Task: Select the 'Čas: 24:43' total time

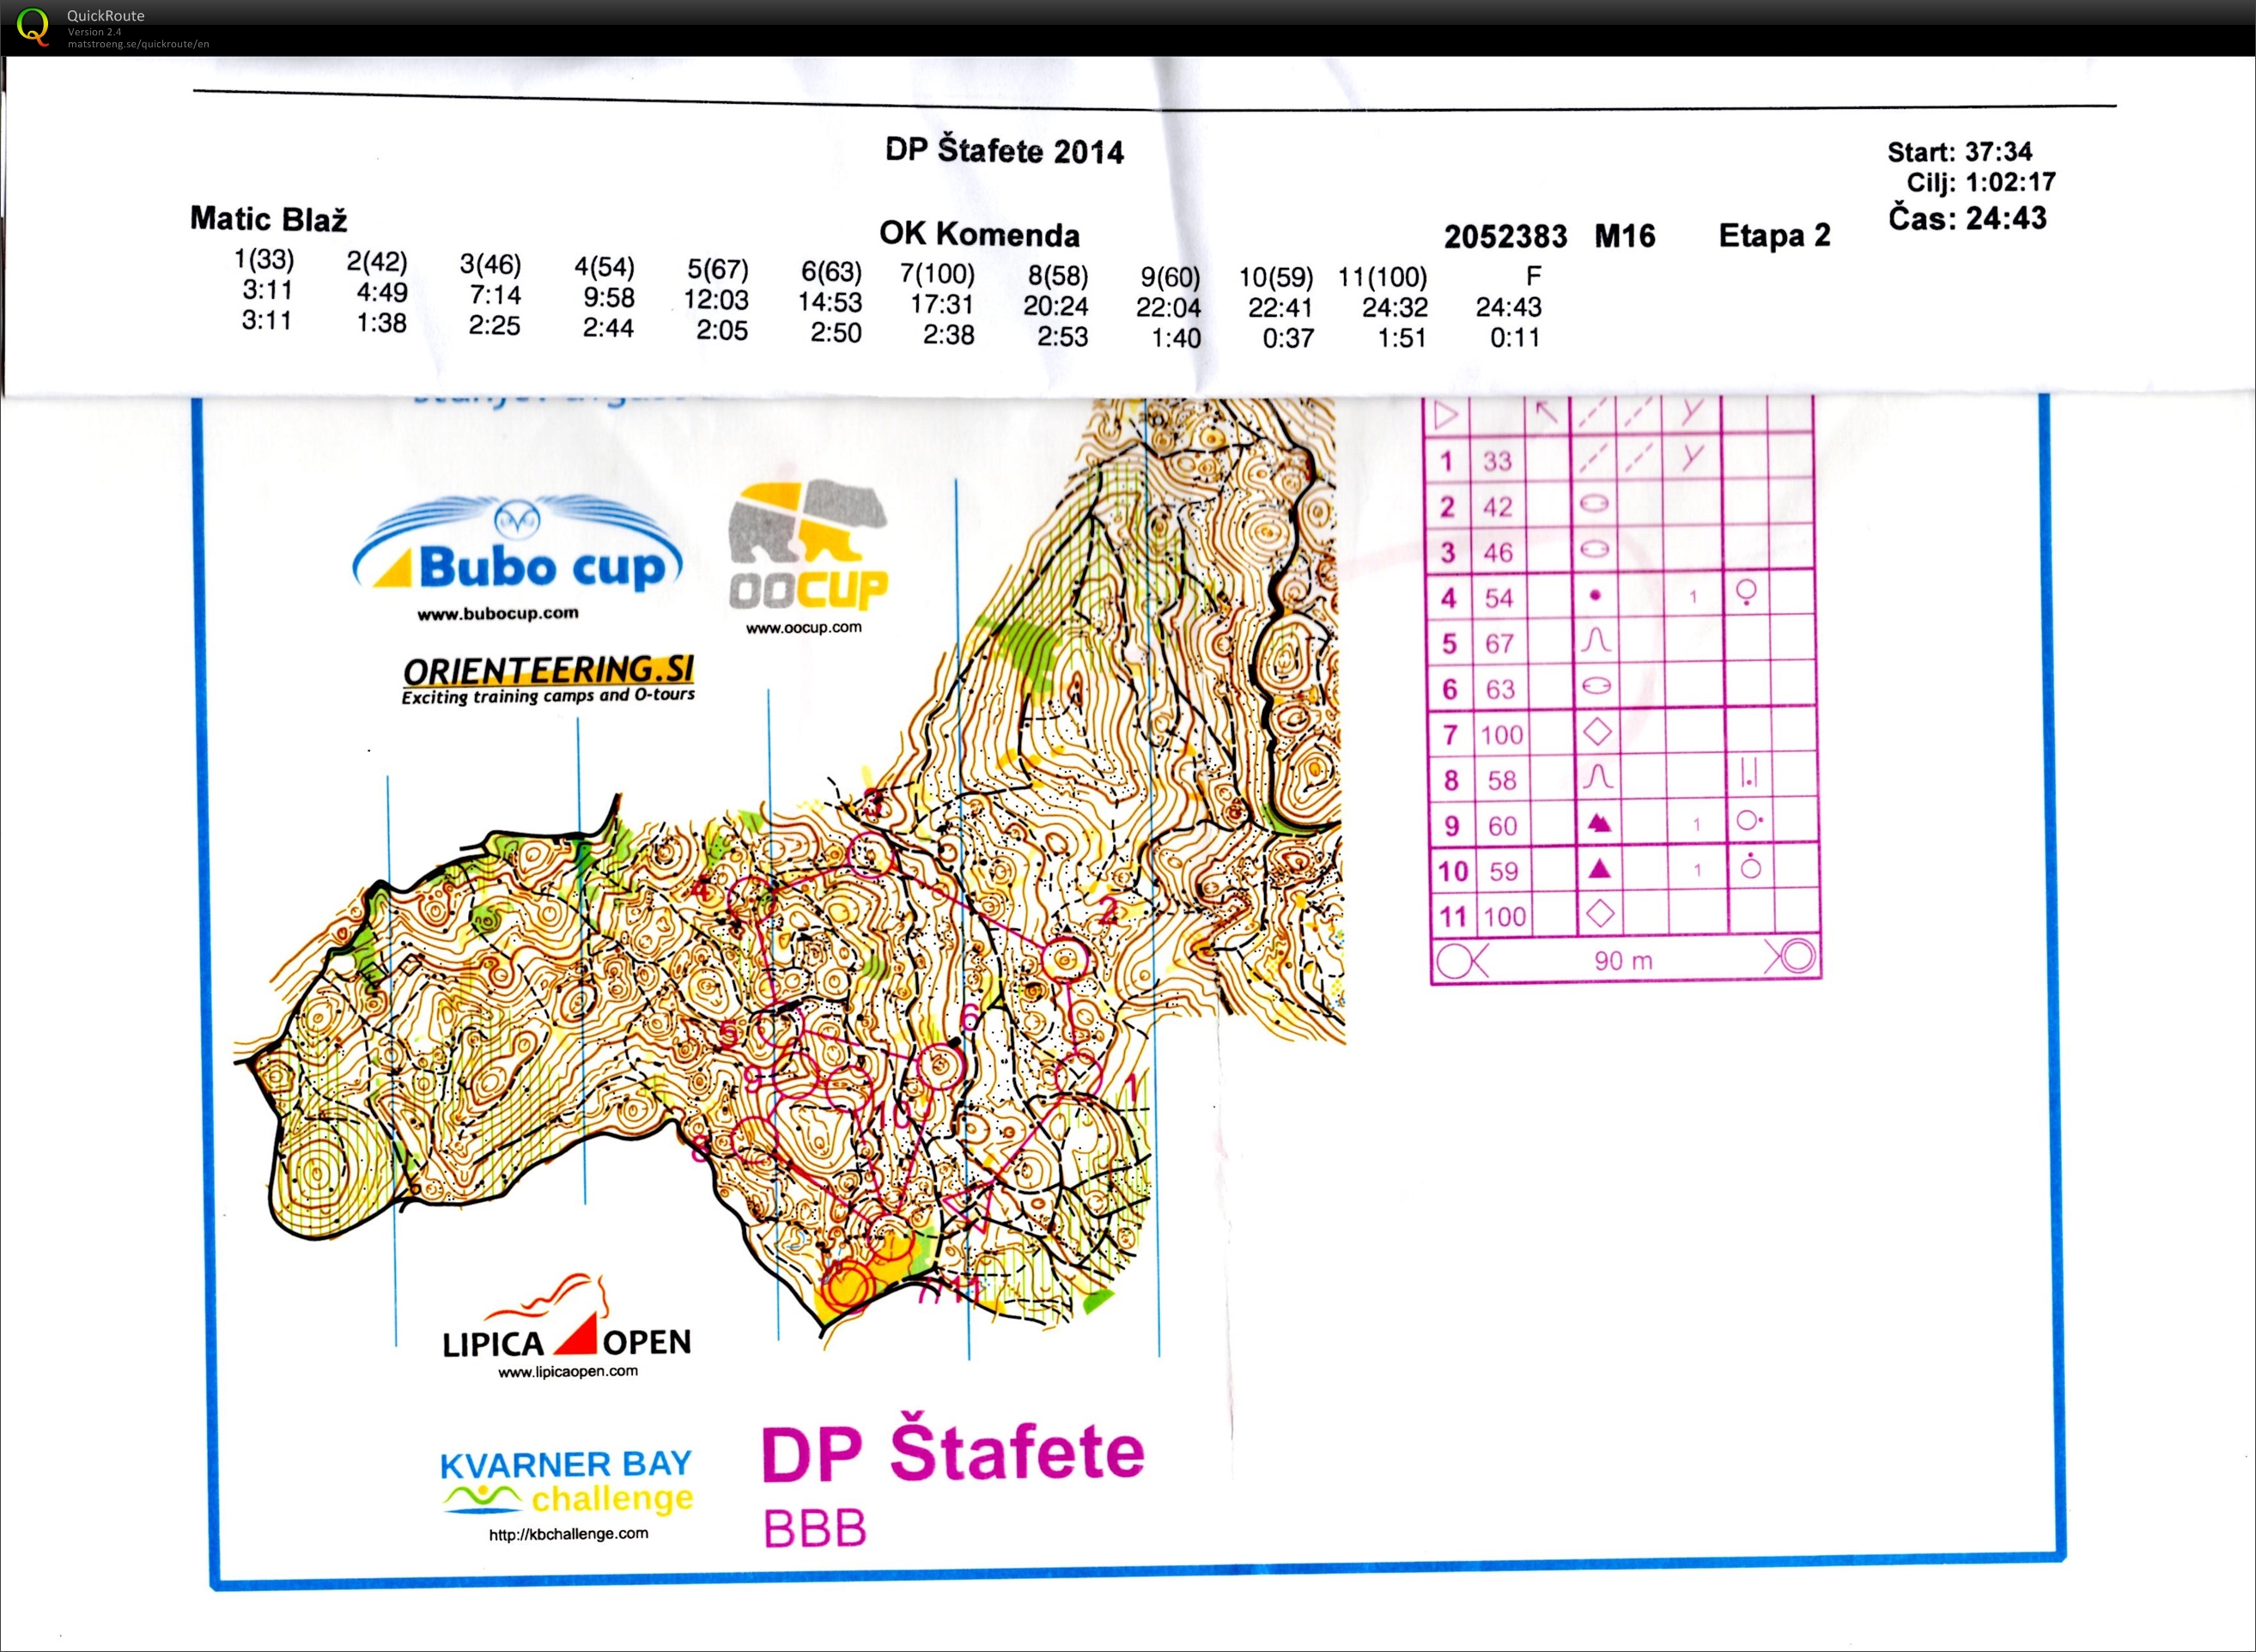Action: click(1967, 218)
